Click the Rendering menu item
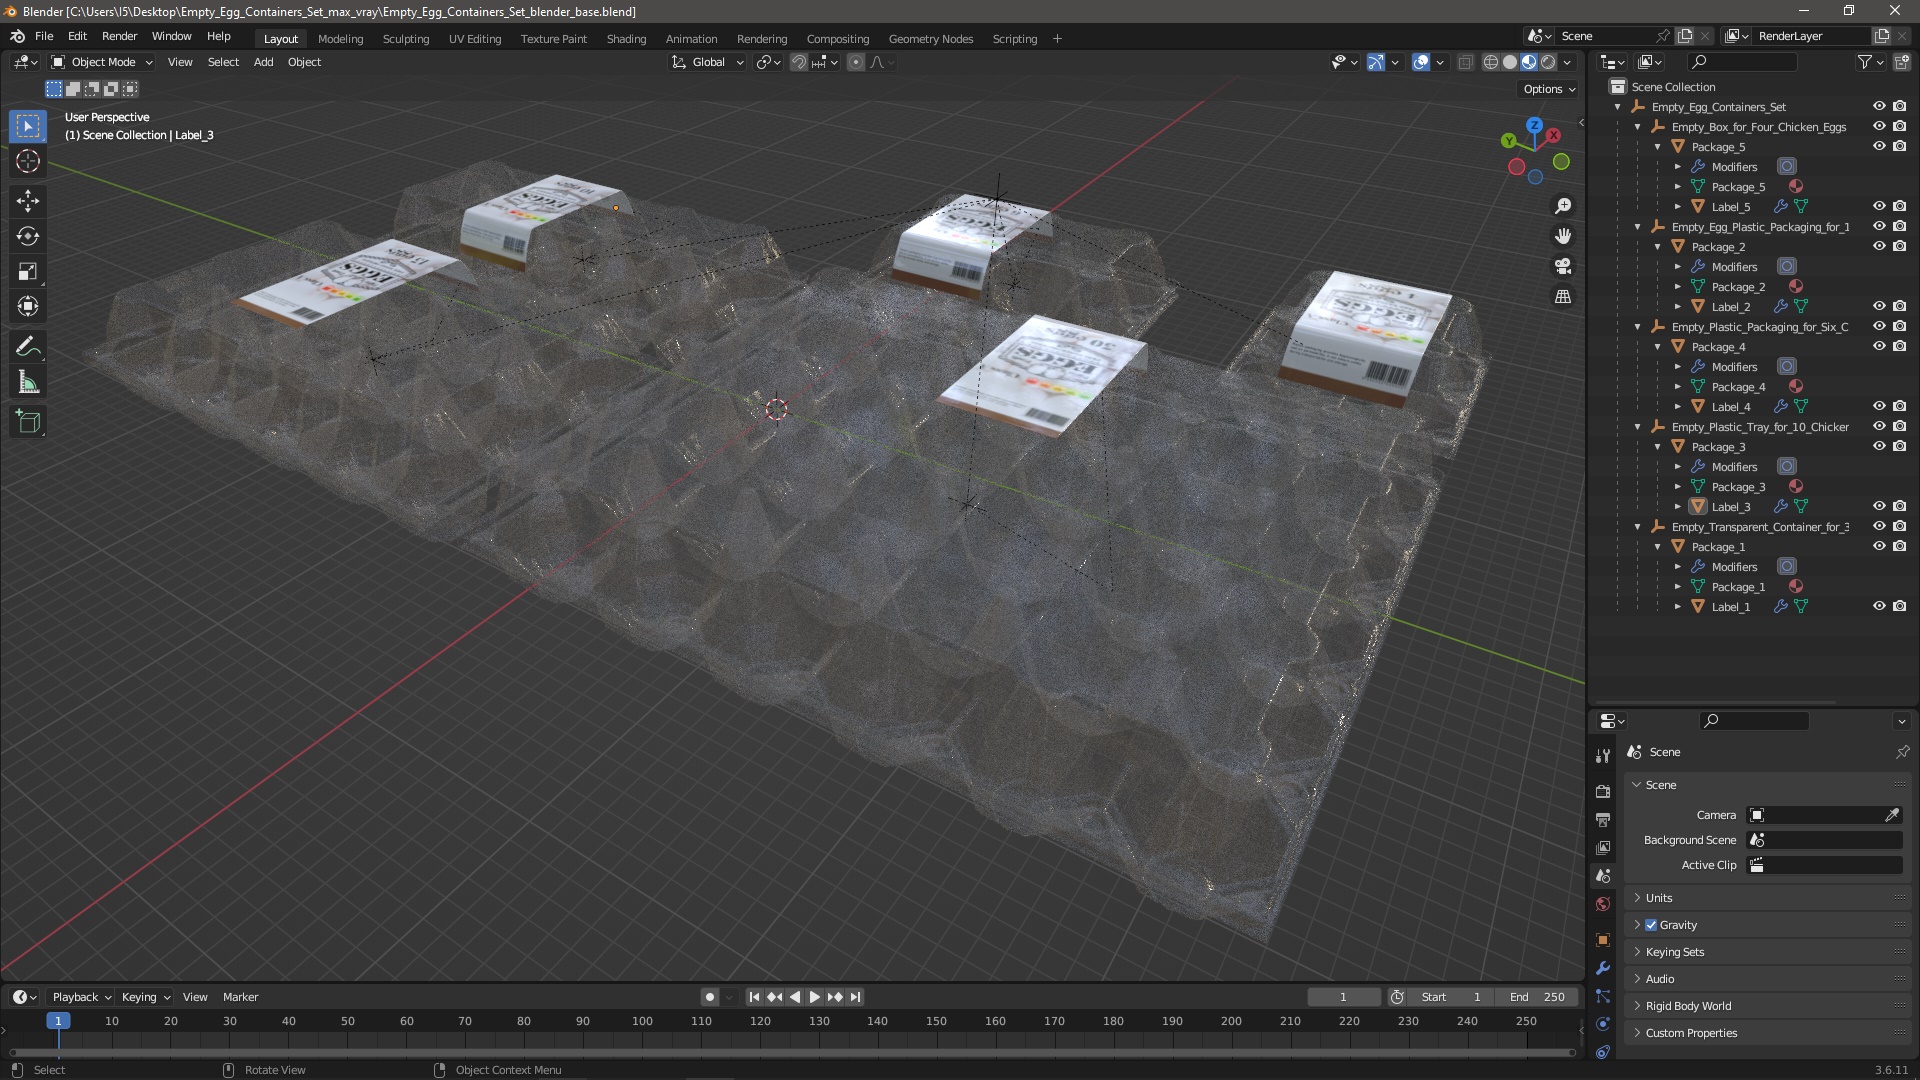 coord(762,37)
